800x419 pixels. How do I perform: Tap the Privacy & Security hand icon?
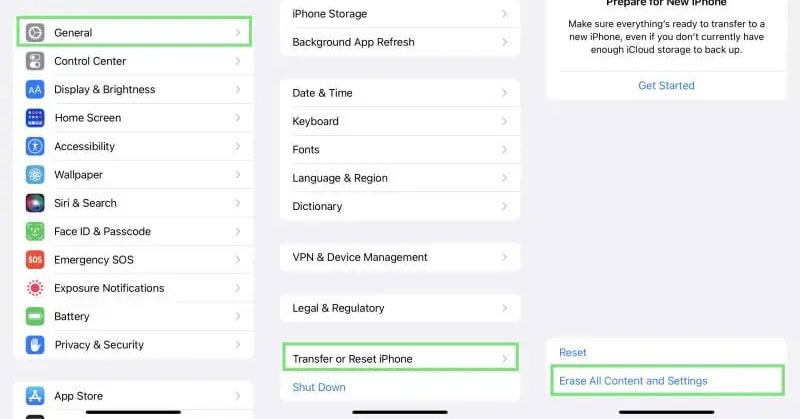36,345
